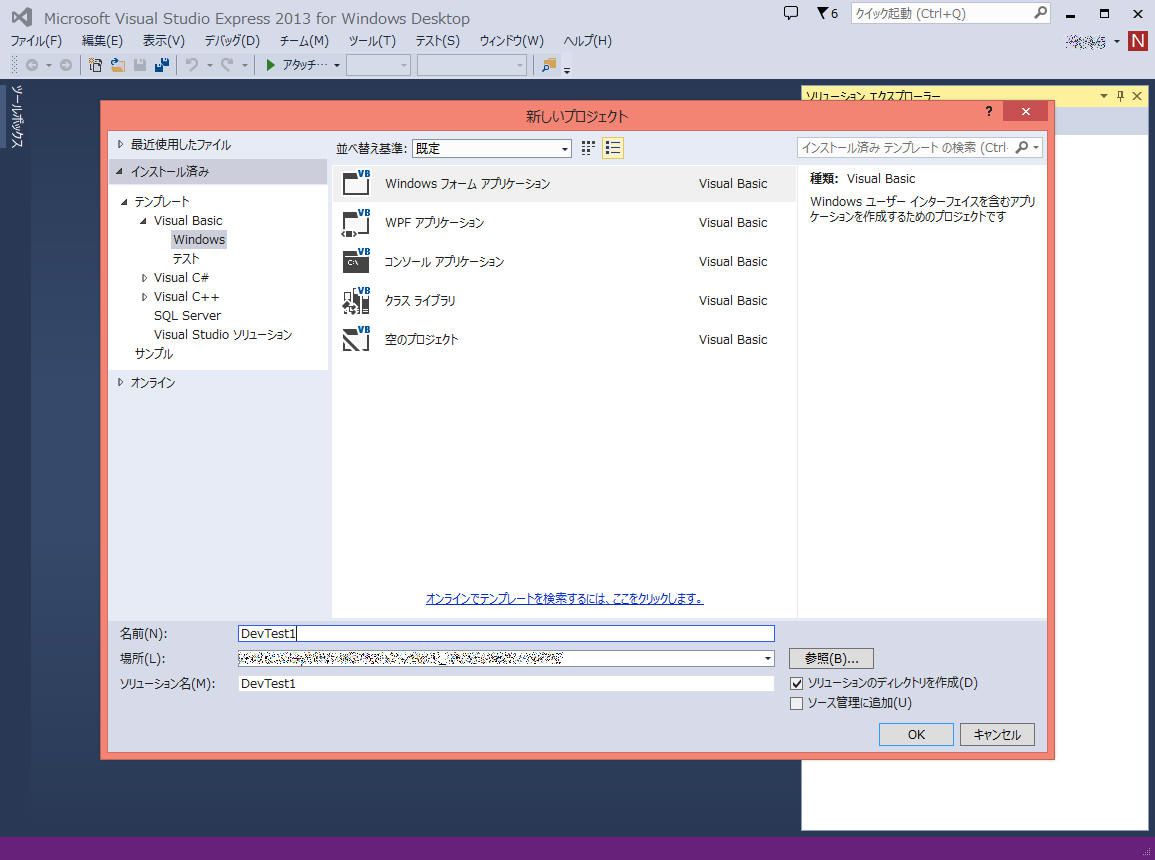
Task: Open the ファイル(F) menu
Action: click(x=36, y=40)
